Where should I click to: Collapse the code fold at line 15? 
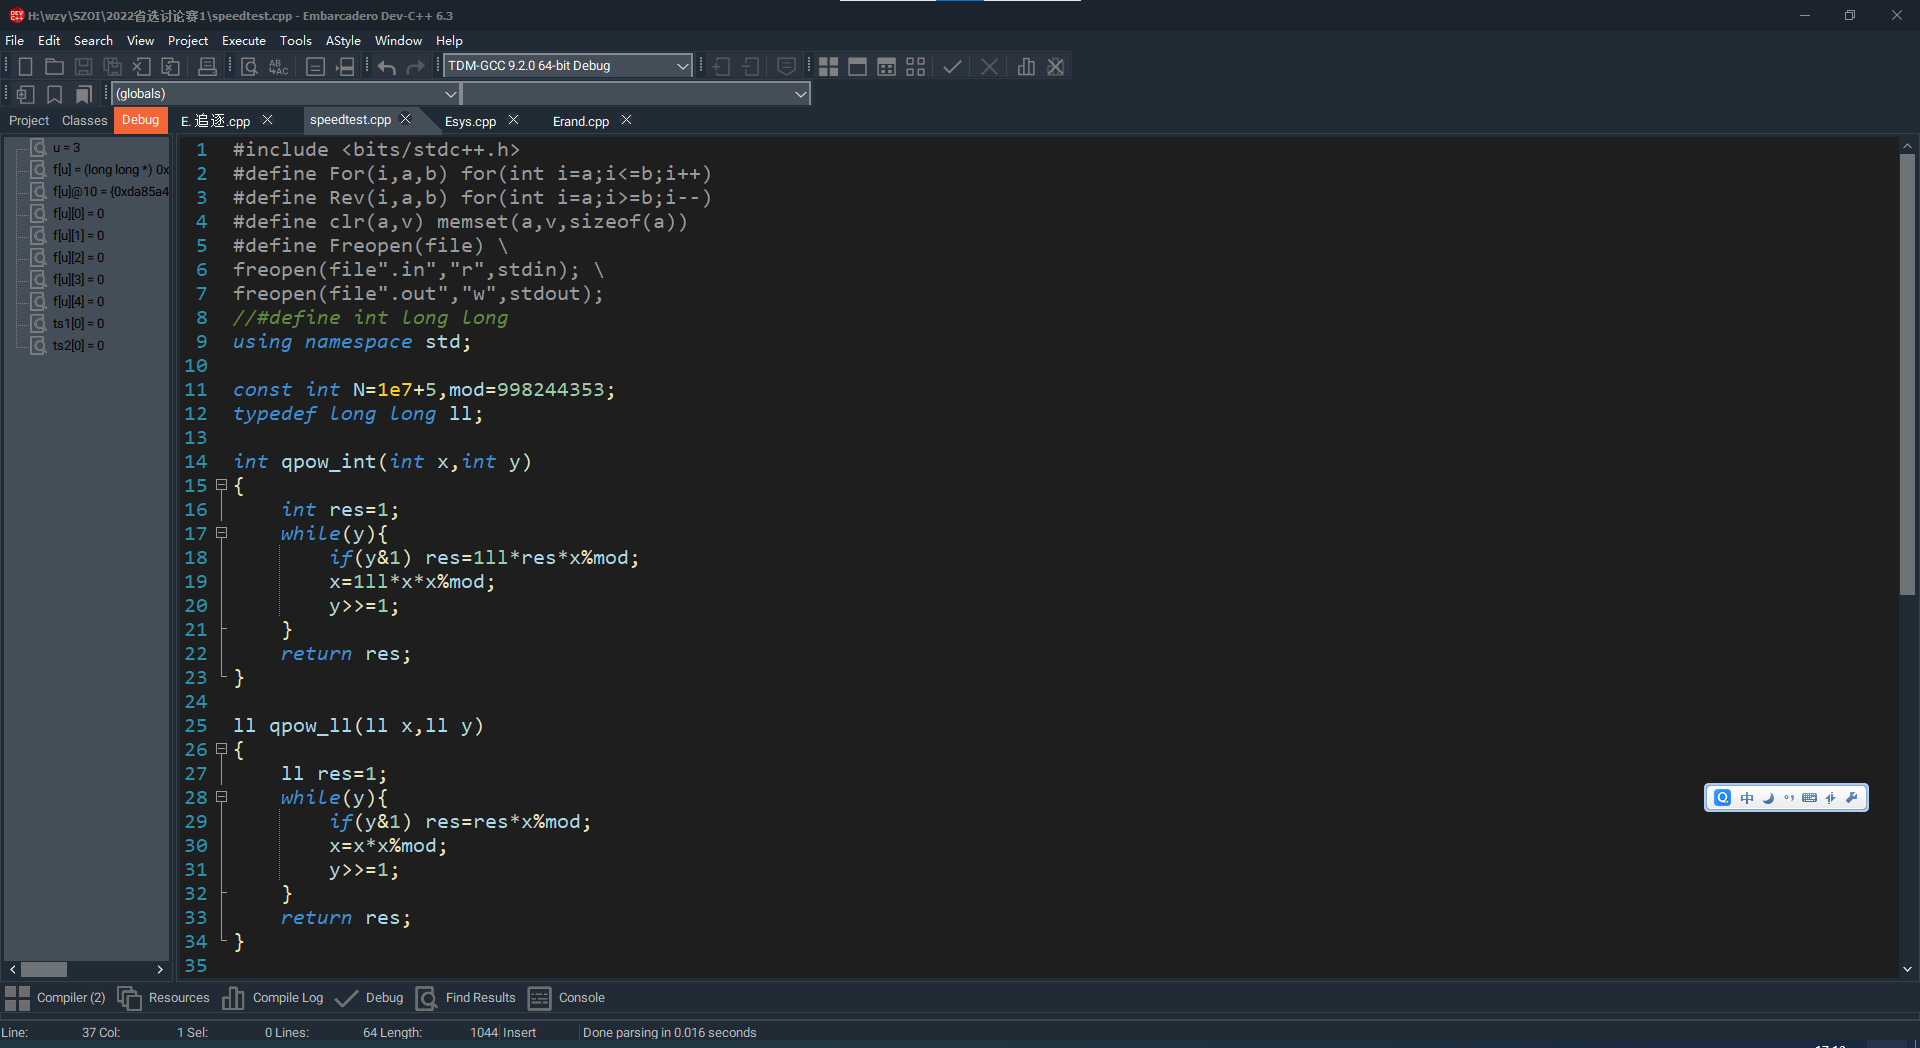tap(222, 485)
